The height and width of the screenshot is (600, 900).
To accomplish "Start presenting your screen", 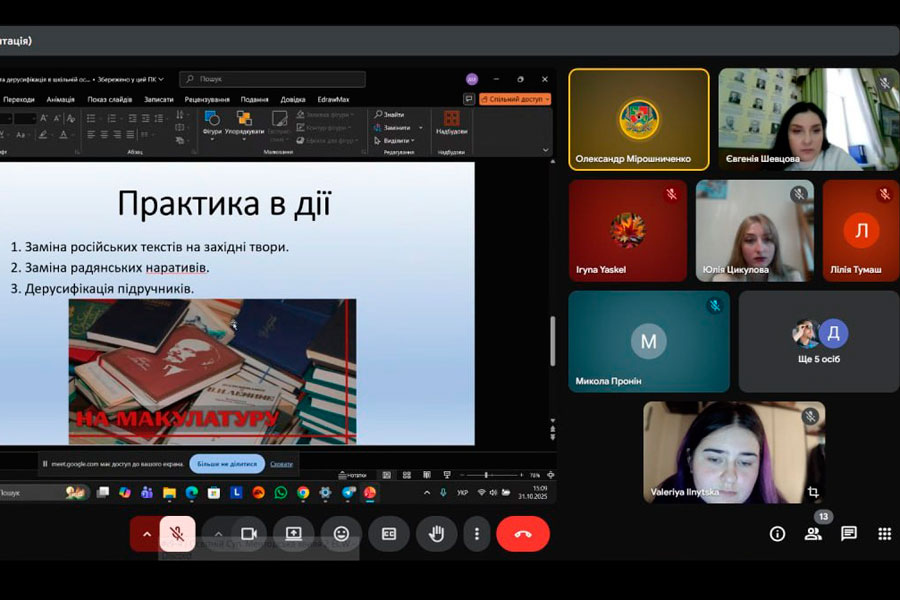I will [x=294, y=534].
